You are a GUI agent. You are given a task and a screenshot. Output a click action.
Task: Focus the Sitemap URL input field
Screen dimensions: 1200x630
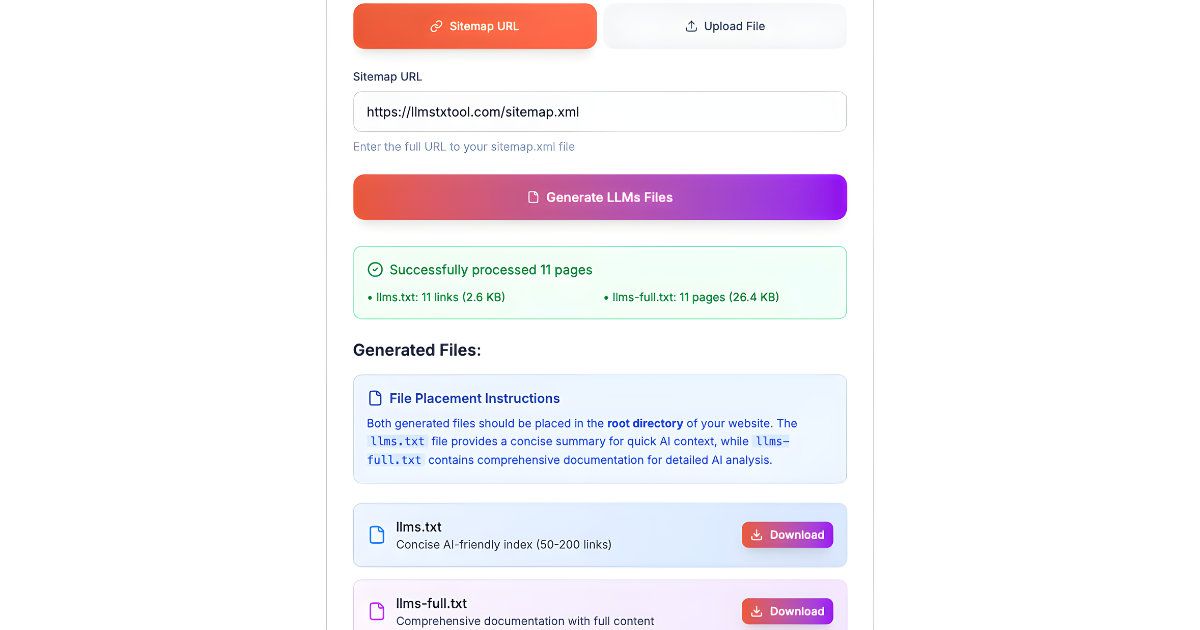(x=600, y=112)
